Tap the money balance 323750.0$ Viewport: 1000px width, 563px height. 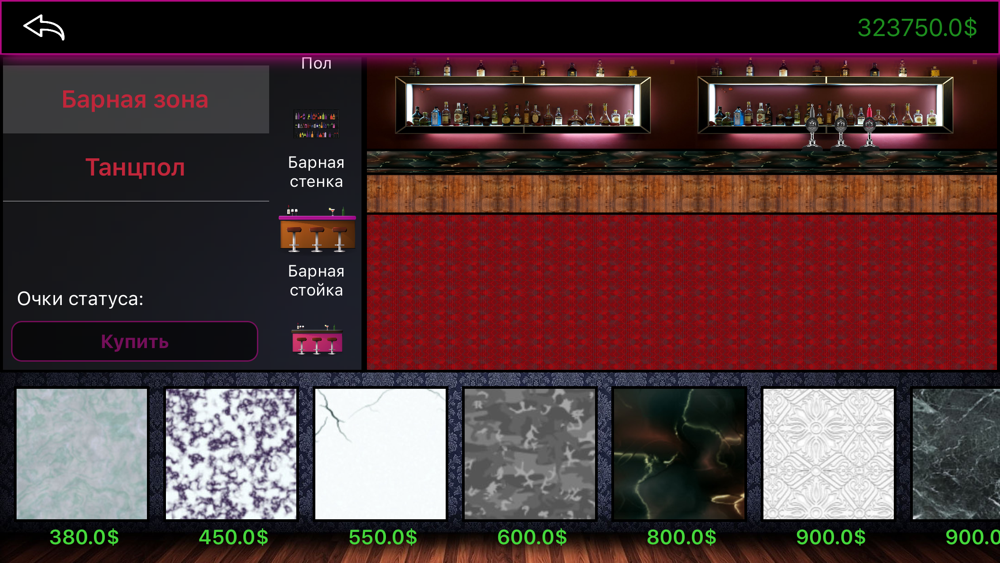click(917, 28)
